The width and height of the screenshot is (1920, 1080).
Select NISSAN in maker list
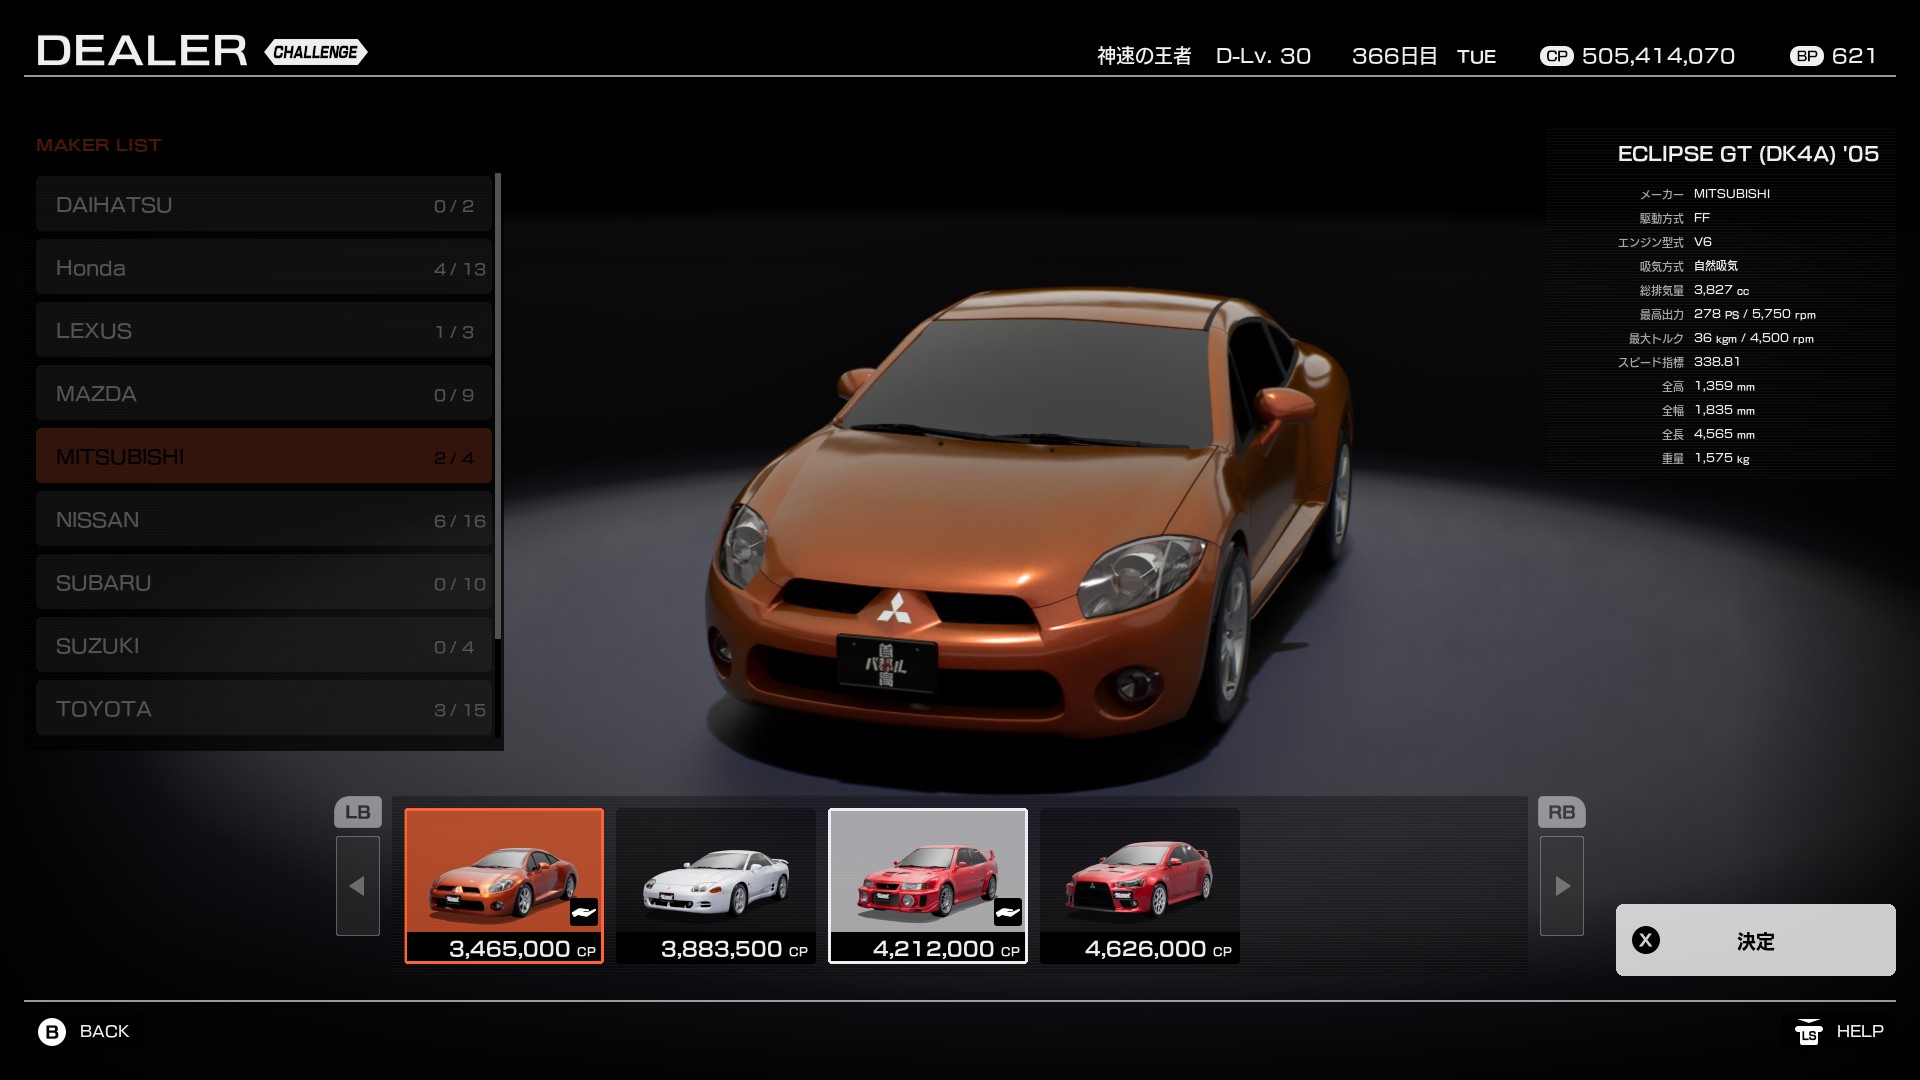point(264,520)
